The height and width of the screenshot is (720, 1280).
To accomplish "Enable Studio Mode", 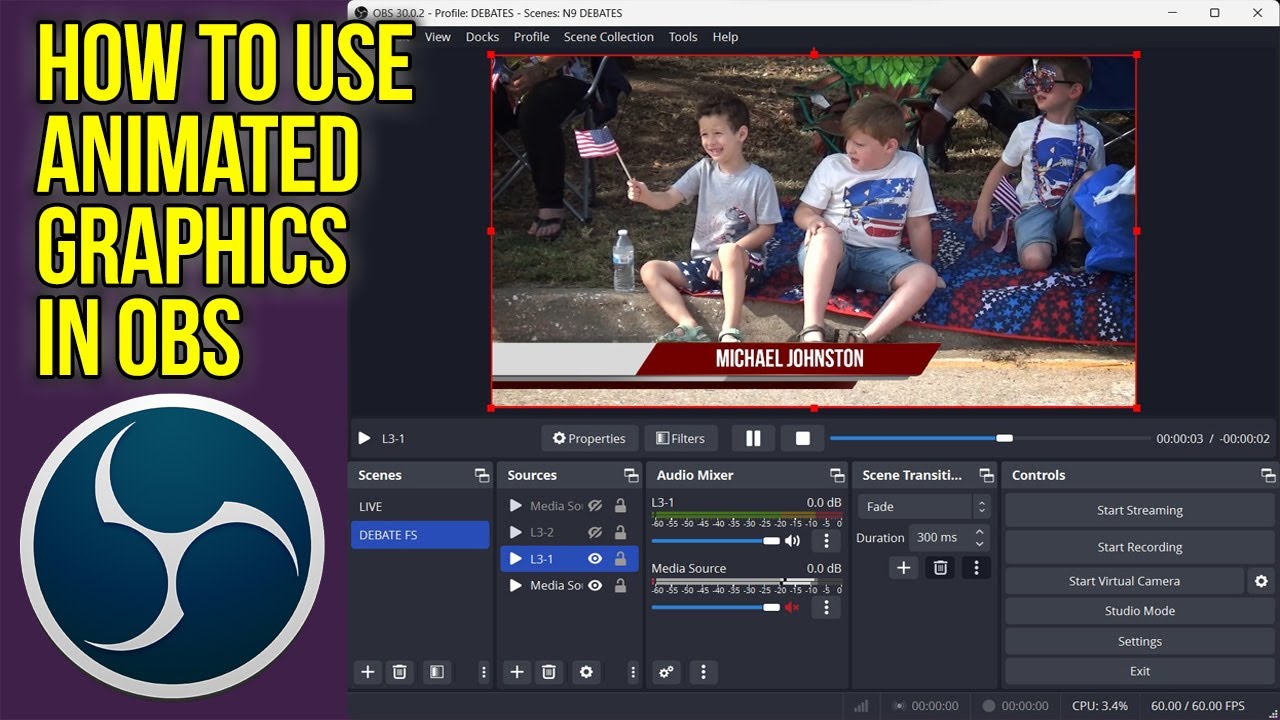I will 1139,611.
